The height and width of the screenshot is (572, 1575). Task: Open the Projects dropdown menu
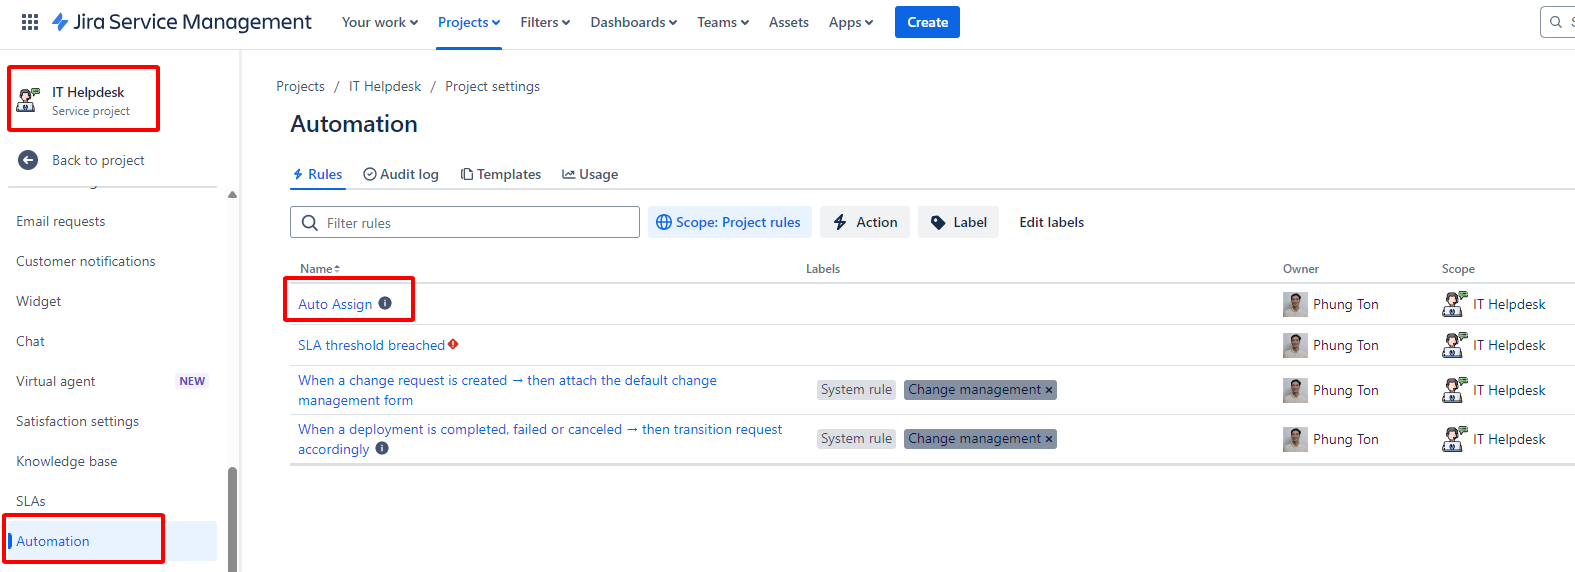[468, 22]
